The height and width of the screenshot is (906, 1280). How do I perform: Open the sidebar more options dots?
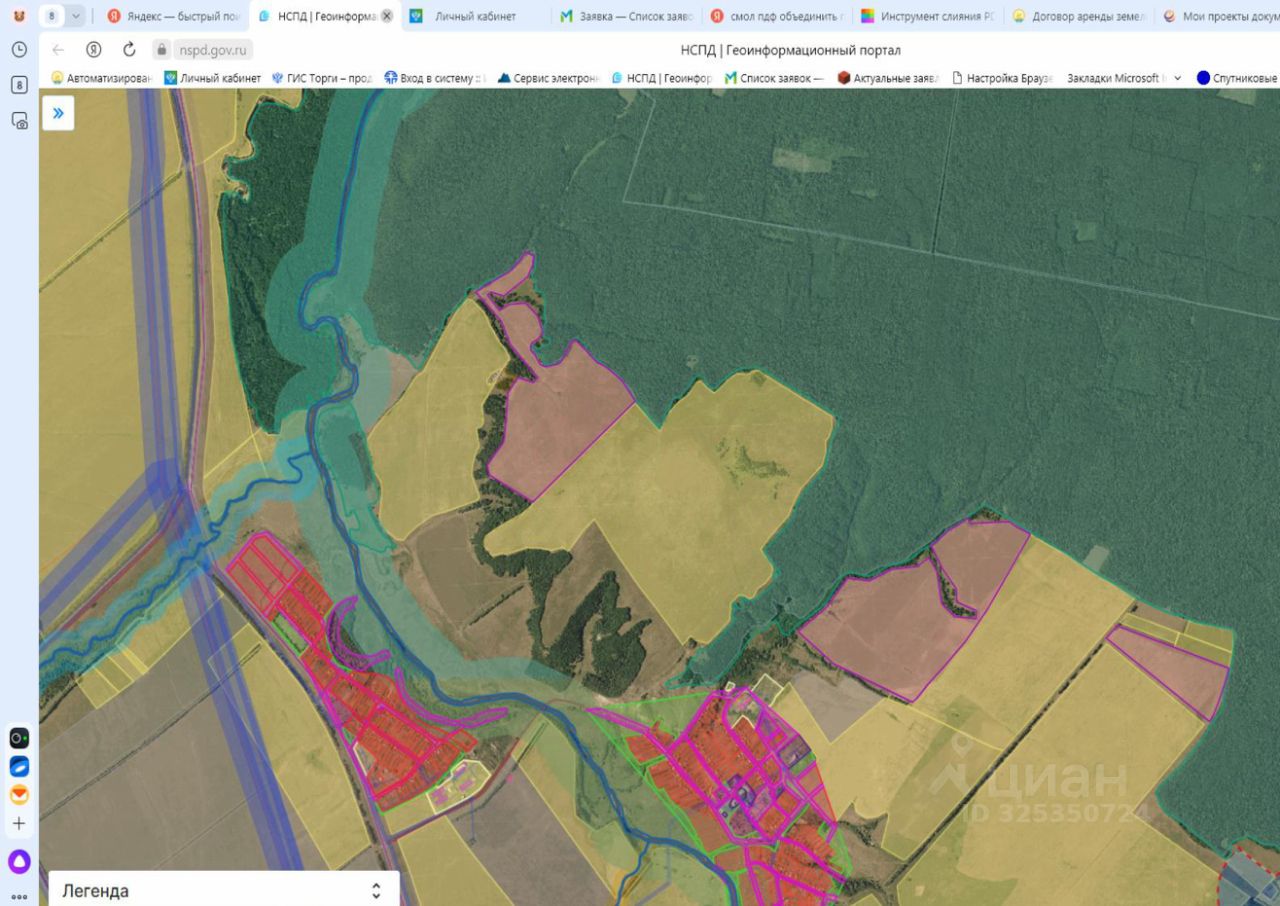click(x=19, y=897)
